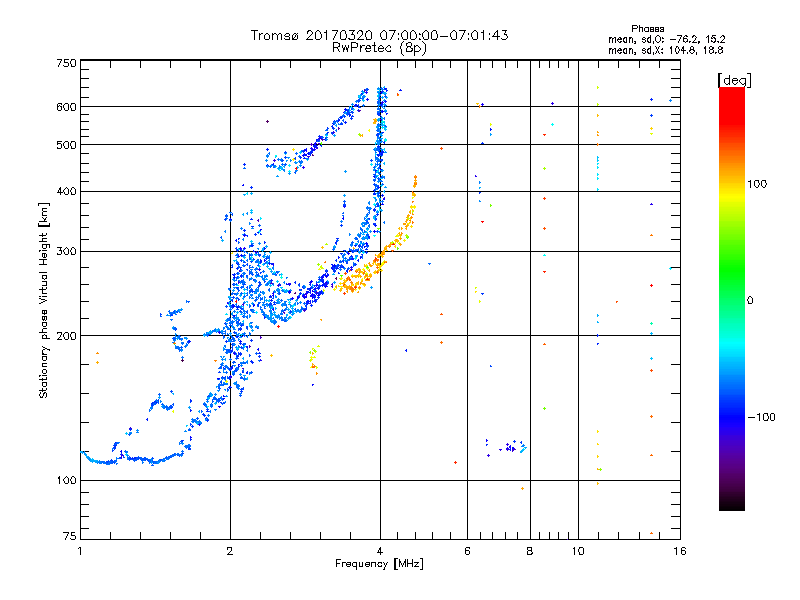Click the y-axis tick label '600'
This screenshot has height=600, width=800.
click(67, 107)
